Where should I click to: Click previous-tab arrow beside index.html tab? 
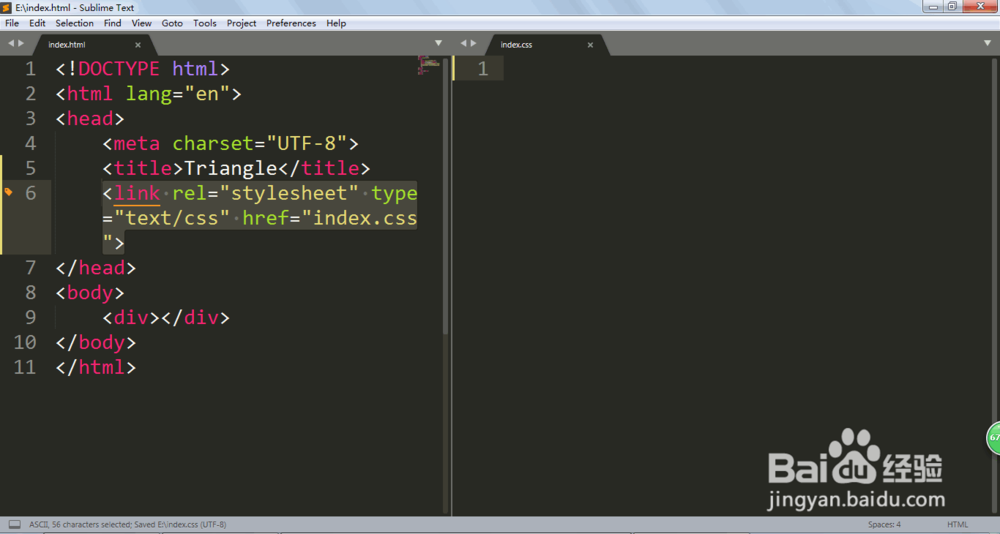click(11, 43)
